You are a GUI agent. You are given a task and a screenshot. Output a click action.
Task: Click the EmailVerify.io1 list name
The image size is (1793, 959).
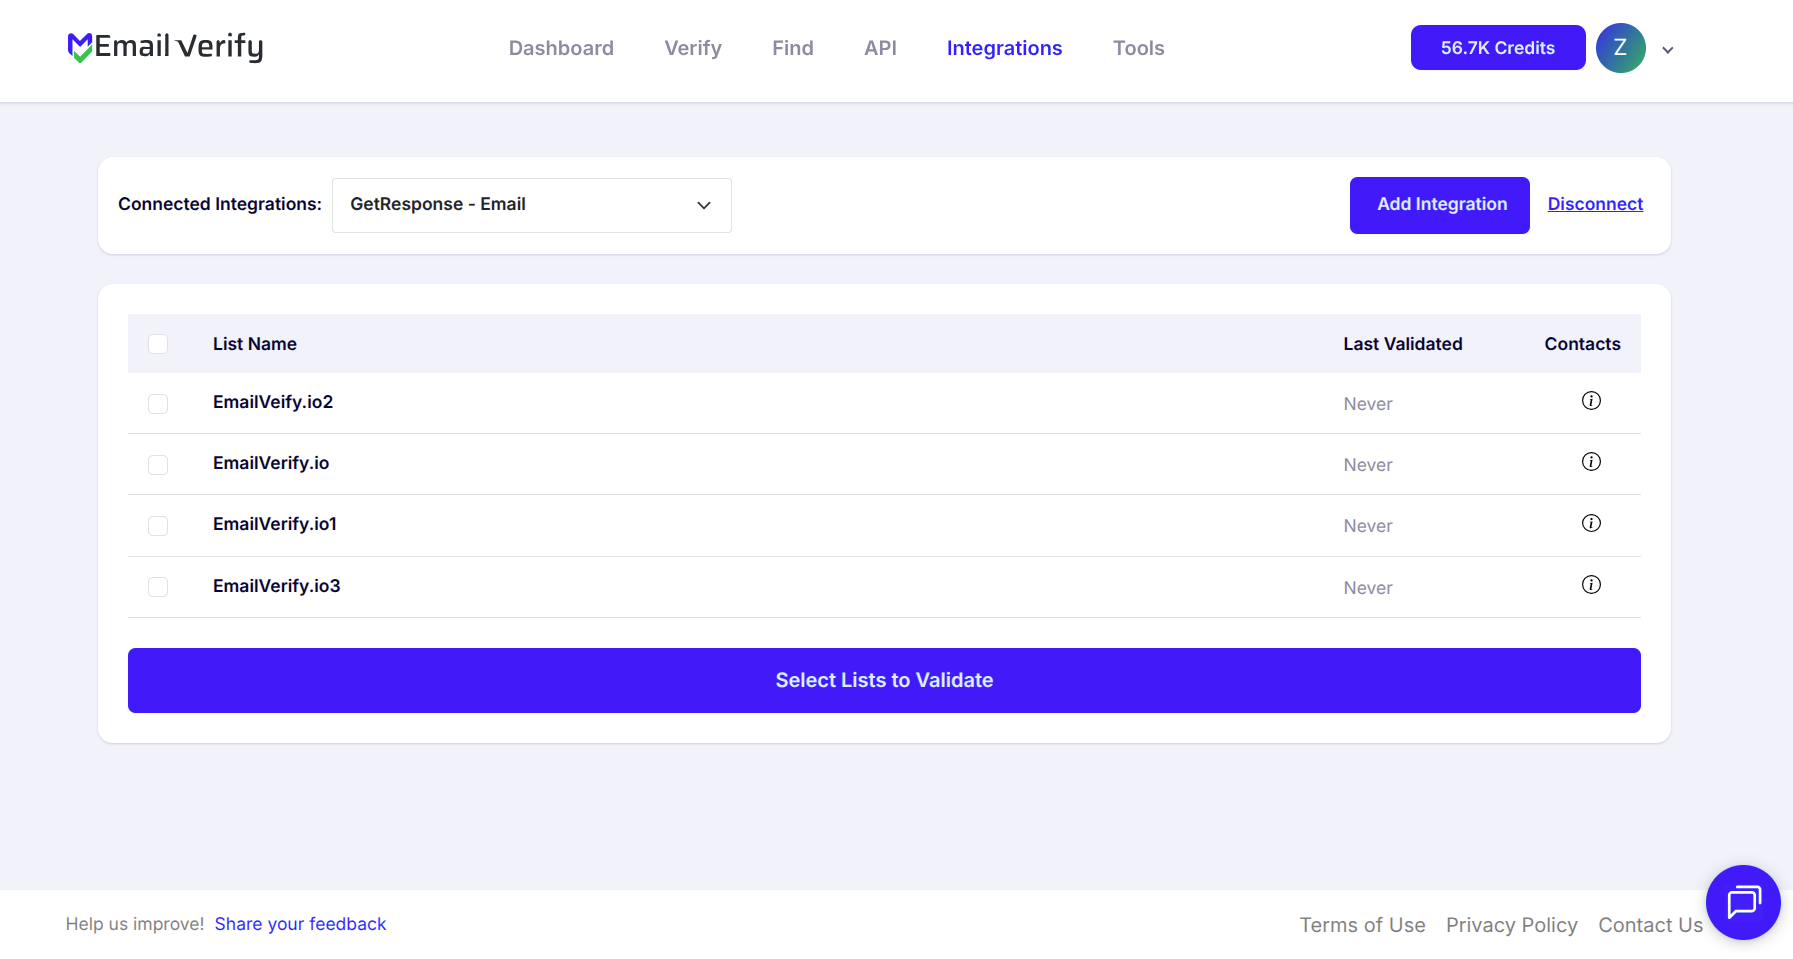pyautogui.click(x=275, y=524)
